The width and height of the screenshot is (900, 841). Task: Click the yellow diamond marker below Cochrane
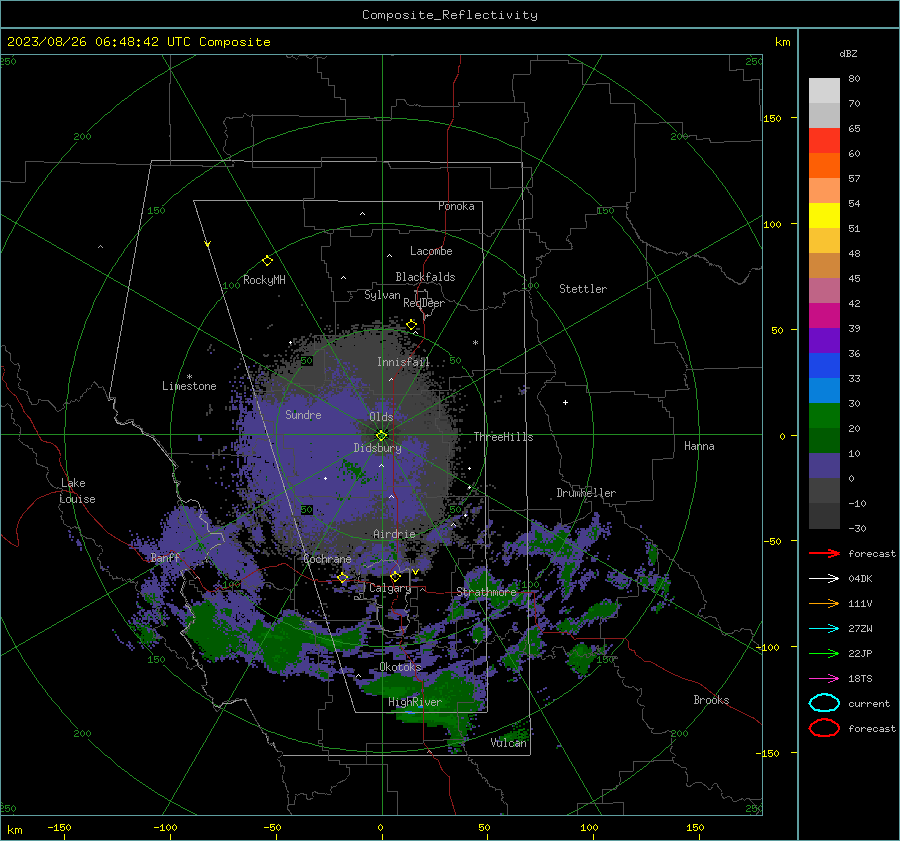pyautogui.click(x=343, y=578)
